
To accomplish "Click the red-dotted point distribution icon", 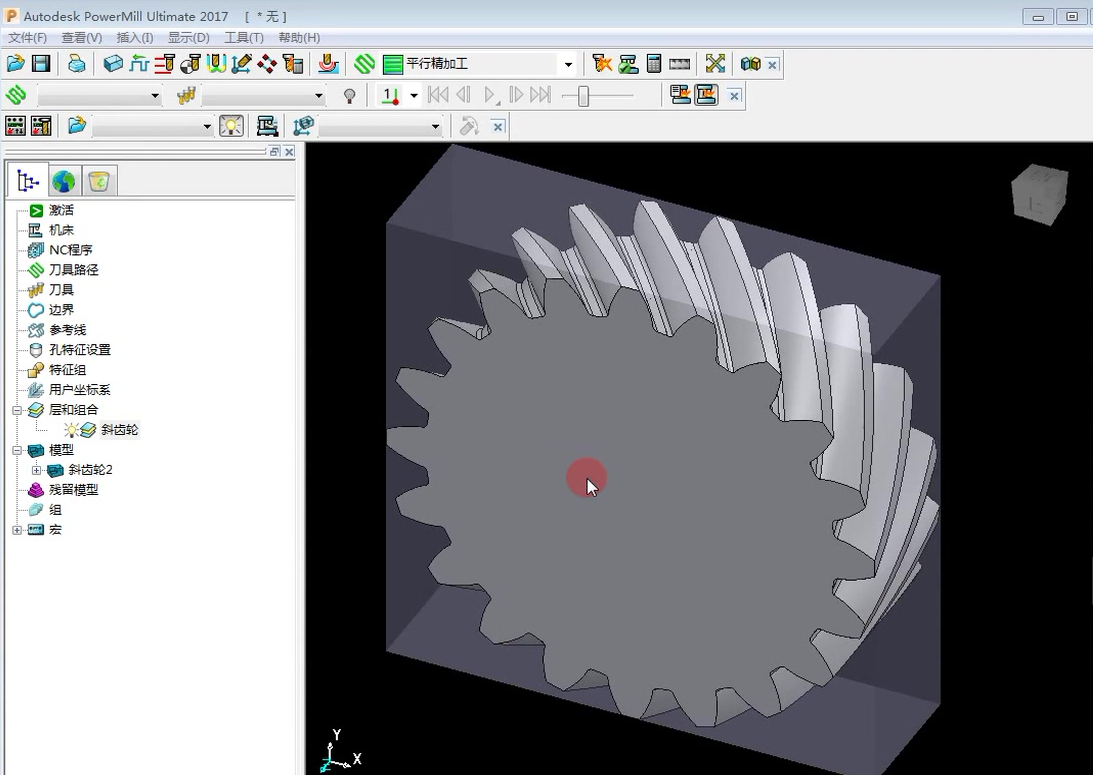I will pyautogui.click(x=267, y=64).
